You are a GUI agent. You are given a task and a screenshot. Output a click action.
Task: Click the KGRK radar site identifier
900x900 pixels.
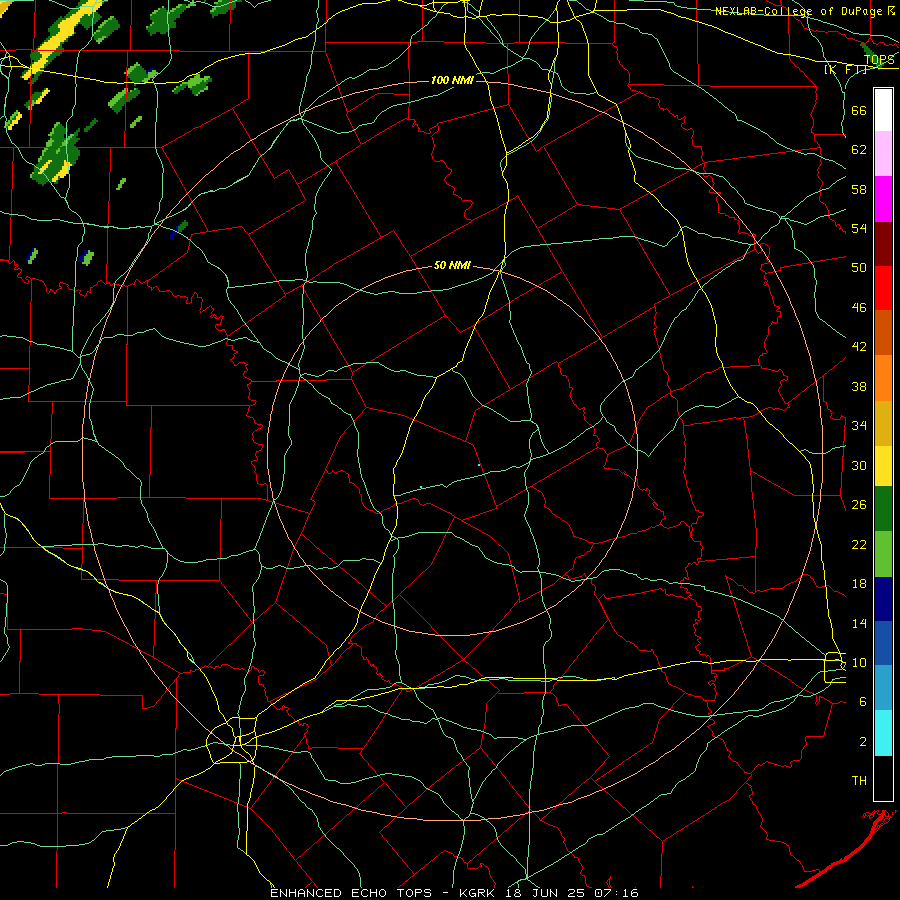click(479, 893)
